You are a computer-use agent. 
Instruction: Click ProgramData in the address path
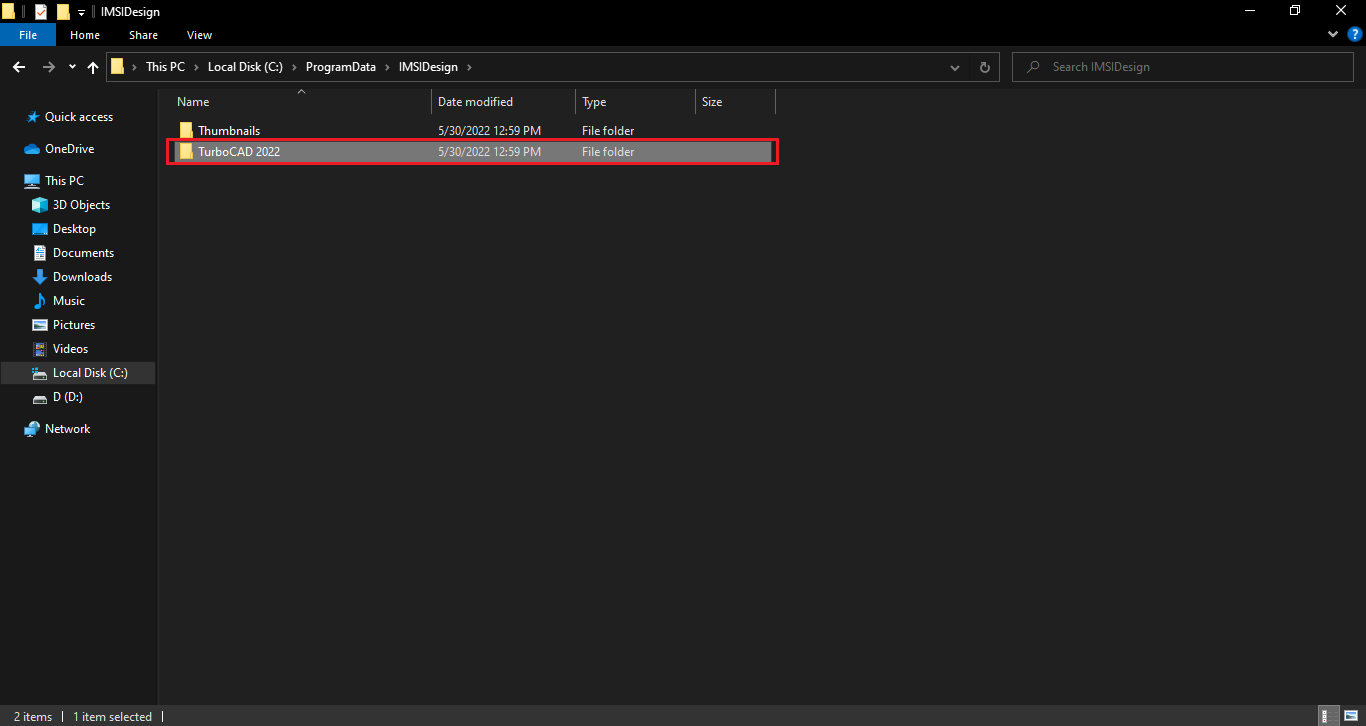coord(341,67)
